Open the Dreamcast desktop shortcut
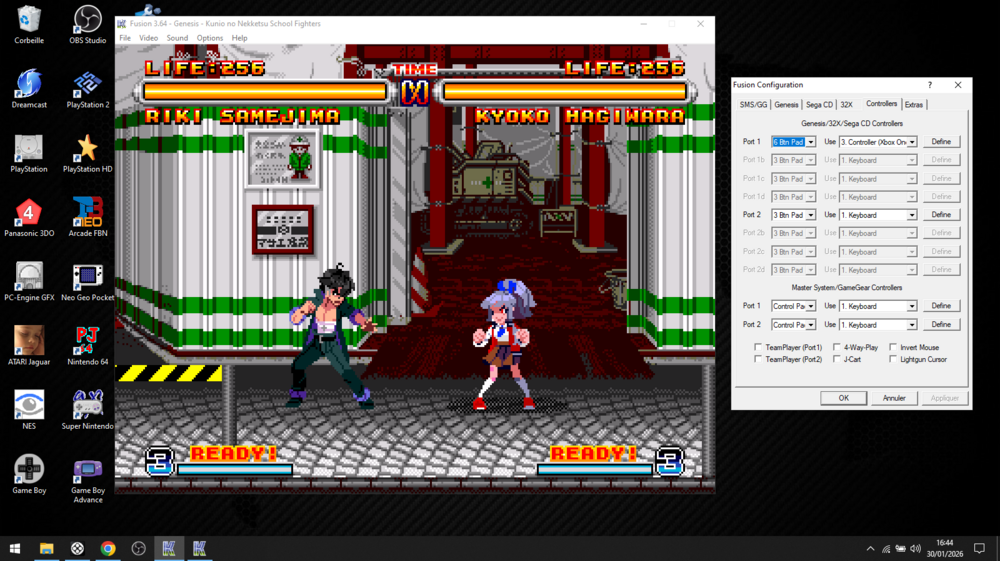 coord(29,85)
